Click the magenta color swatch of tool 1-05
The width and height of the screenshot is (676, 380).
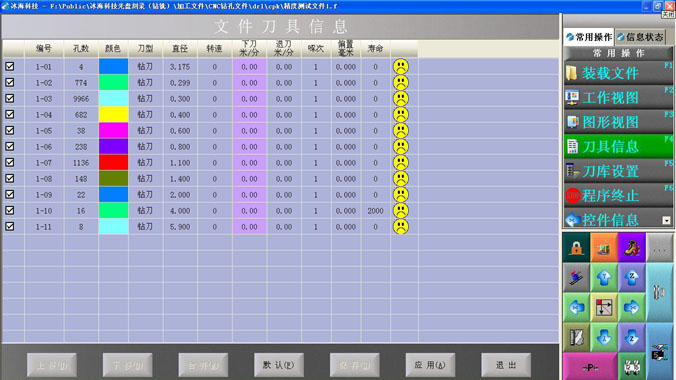113,130
